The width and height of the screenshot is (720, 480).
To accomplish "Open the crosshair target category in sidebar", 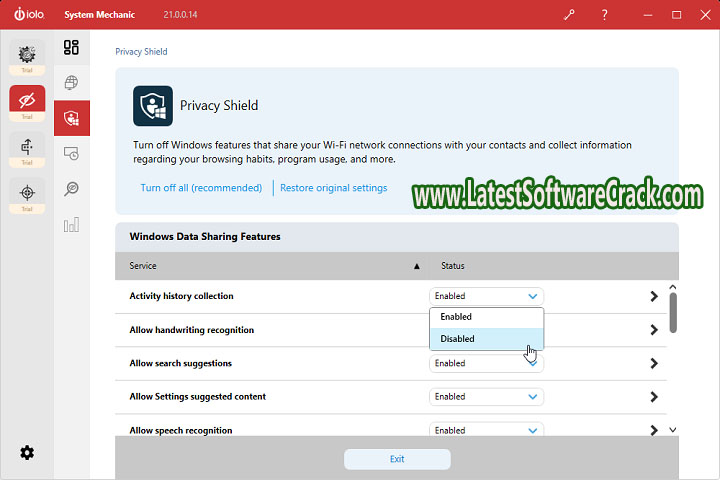I will point(27,195).
